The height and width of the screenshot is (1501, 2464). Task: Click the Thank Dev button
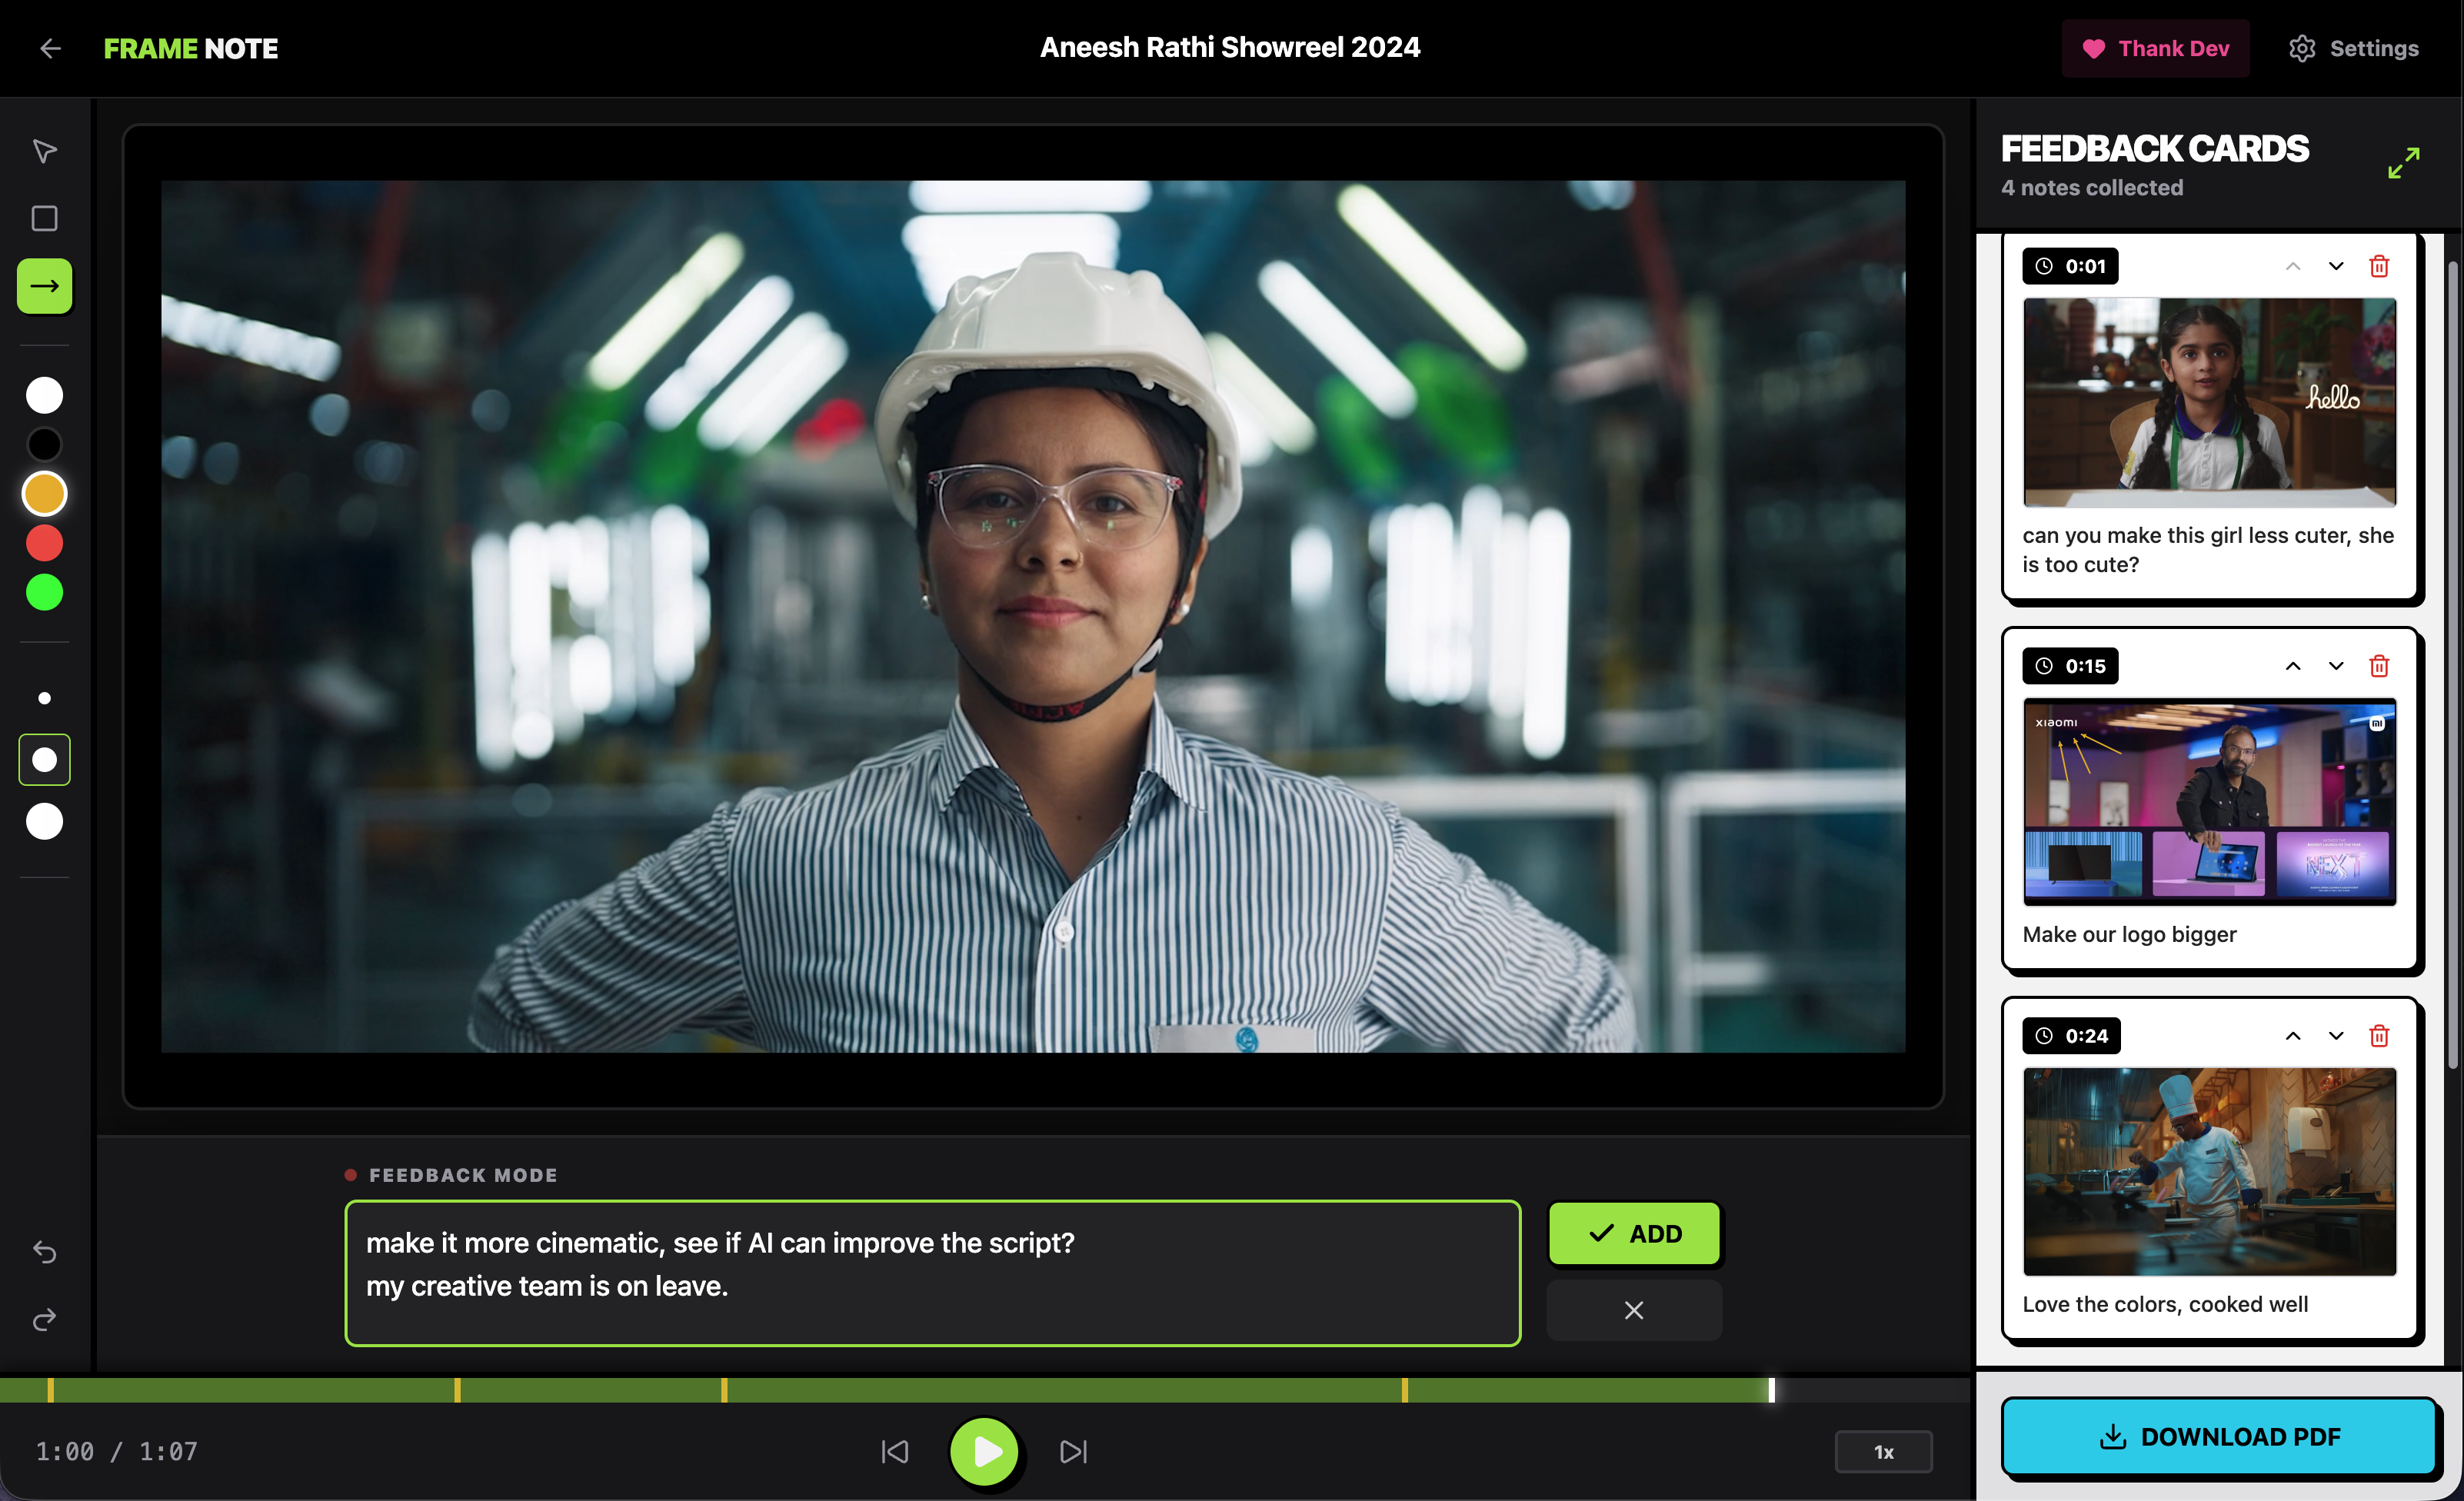click(x=2155, y=48)
